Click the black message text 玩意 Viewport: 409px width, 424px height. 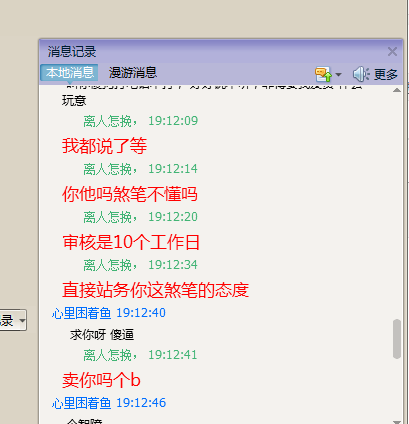(x=74, y=100)
